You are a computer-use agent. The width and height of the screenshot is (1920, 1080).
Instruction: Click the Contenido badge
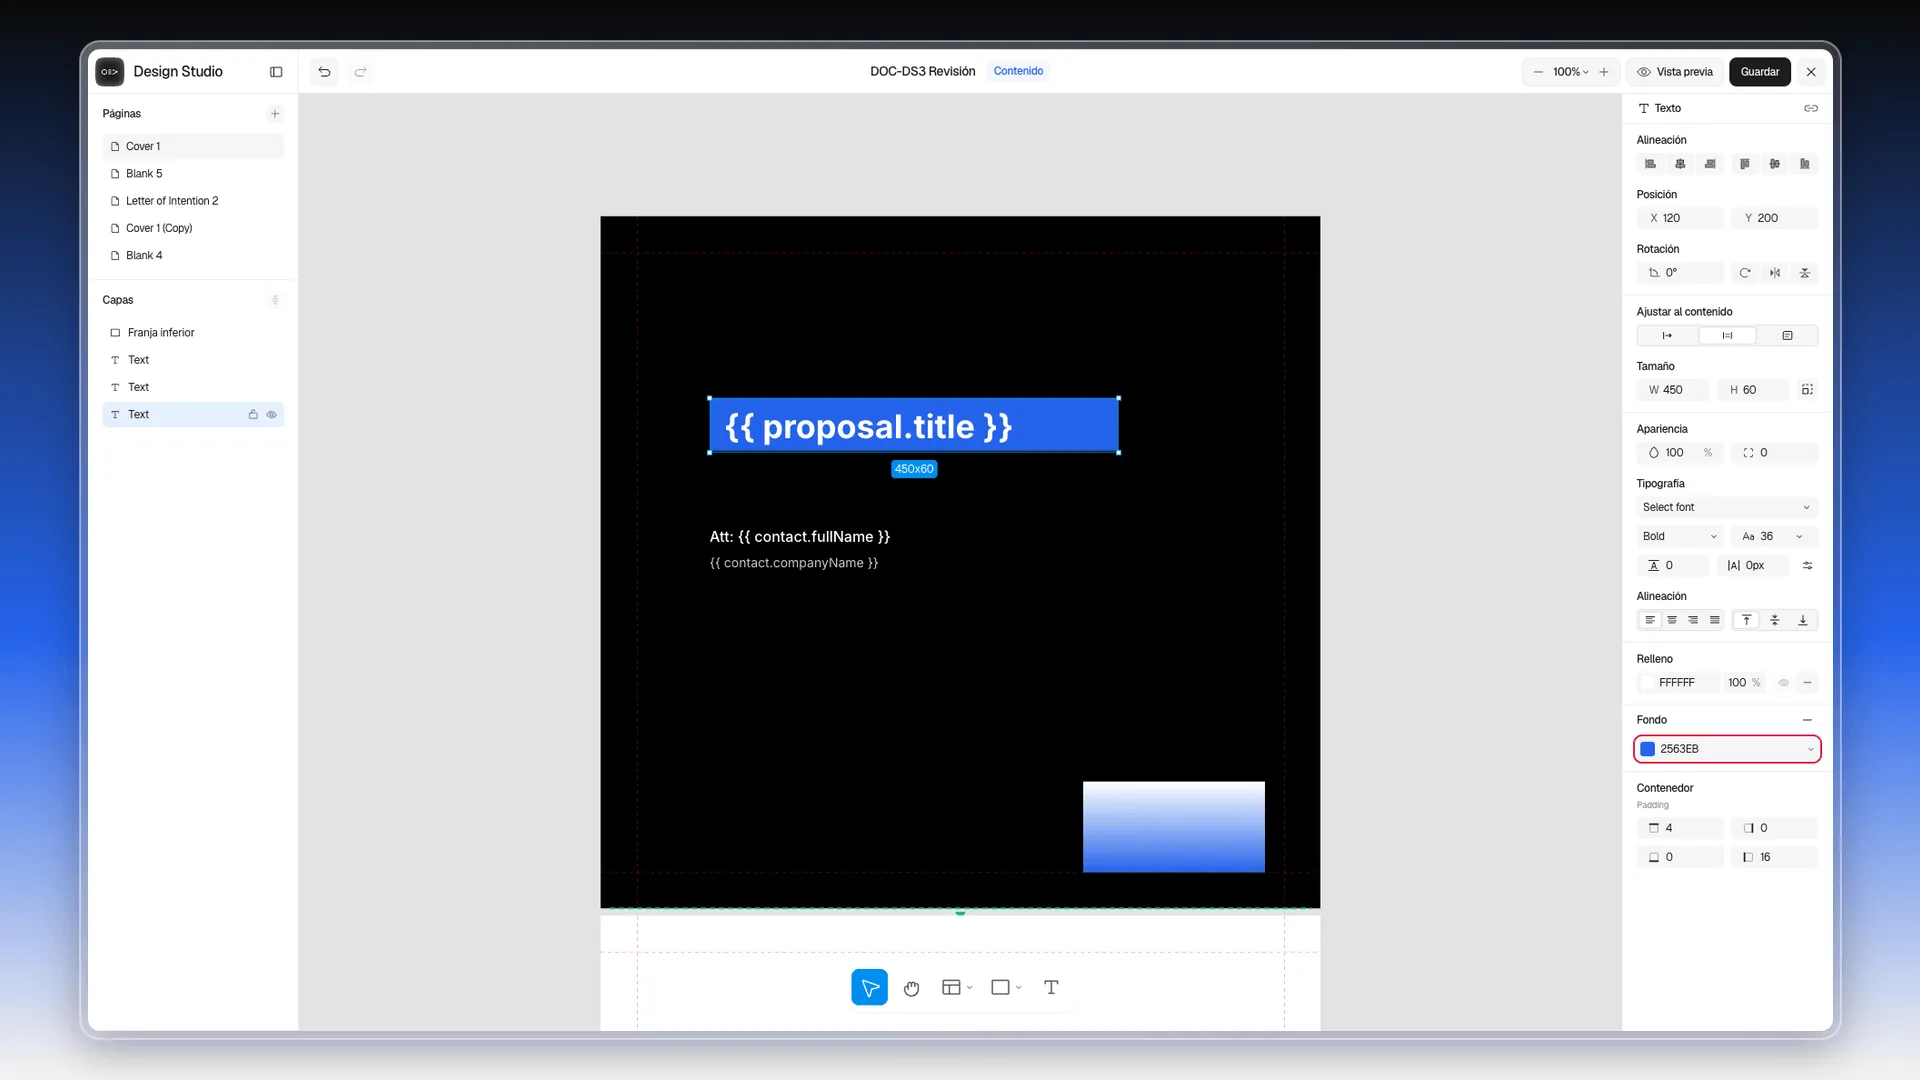tap(1018, 71)
